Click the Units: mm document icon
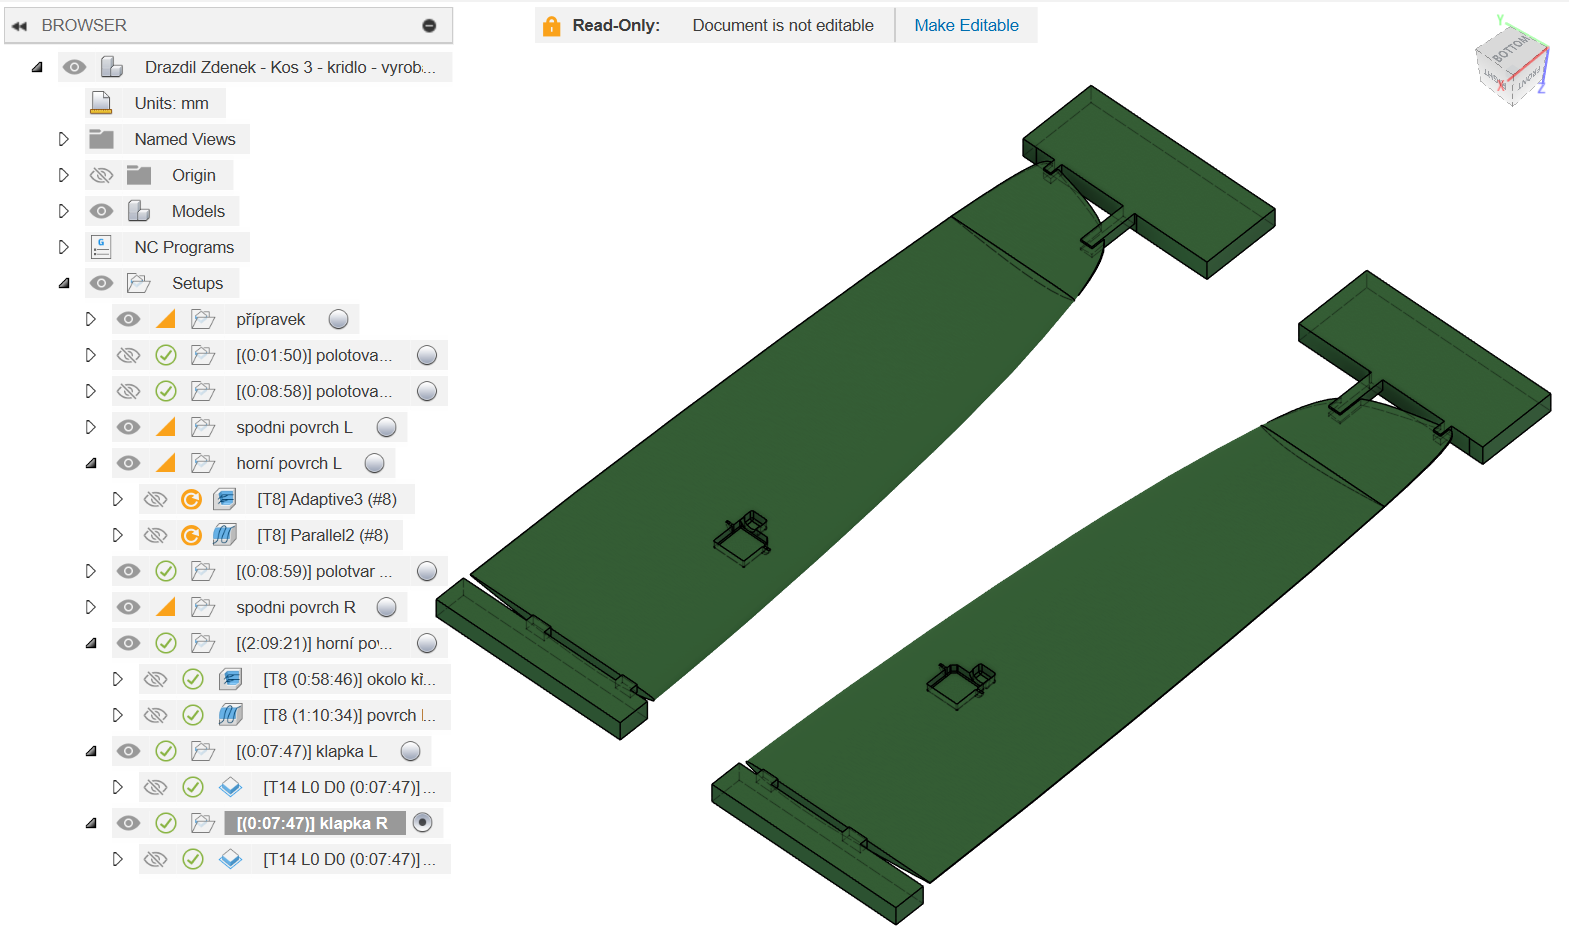 tap(101, 103)
